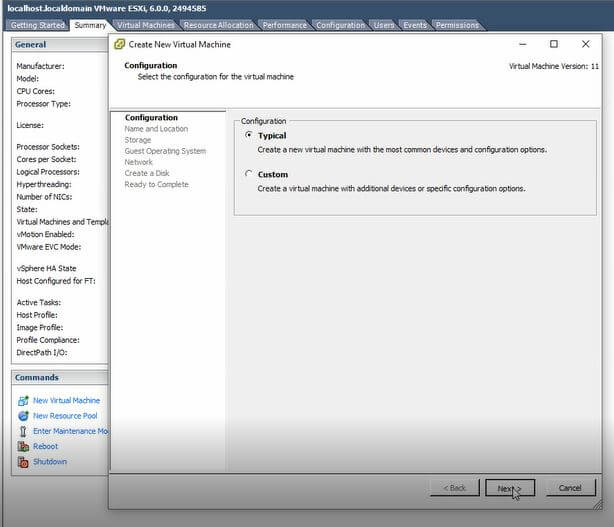Click the Virtual Machine Version: 11 text
614x527 pixels.
pyautogui.click(x=554, y=66)
